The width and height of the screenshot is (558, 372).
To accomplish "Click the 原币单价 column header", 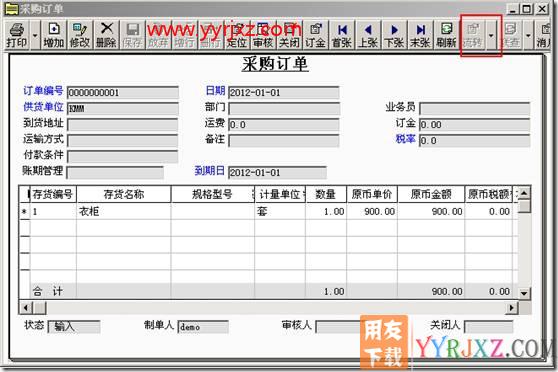I will click(372, 194).
